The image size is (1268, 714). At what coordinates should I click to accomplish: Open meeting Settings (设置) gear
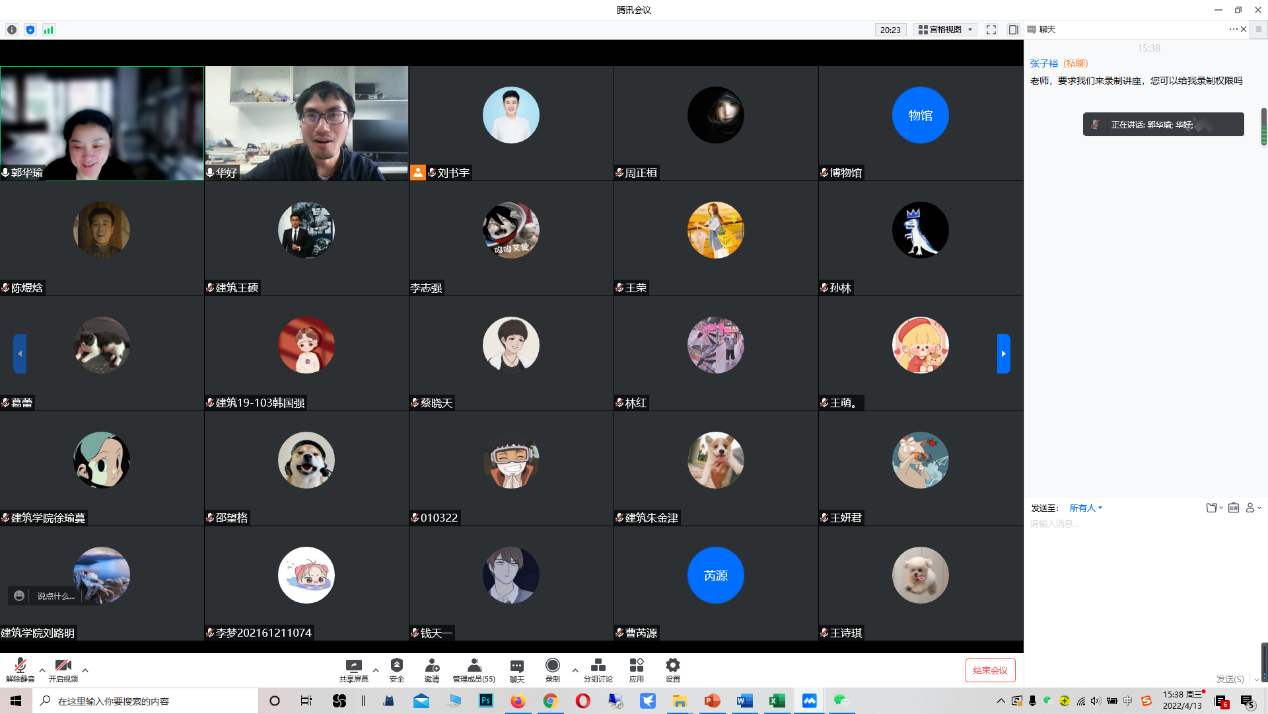673,669
